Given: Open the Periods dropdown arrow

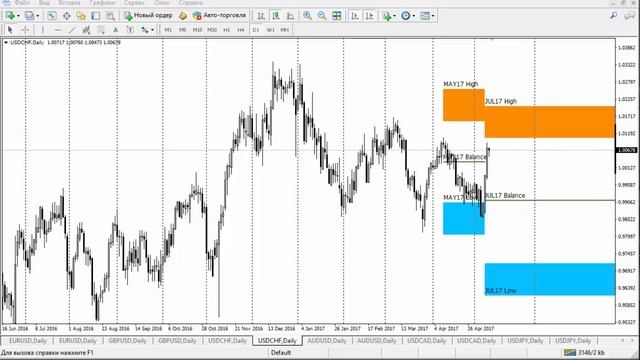Looking at the screenshot, I should (414, 16).
